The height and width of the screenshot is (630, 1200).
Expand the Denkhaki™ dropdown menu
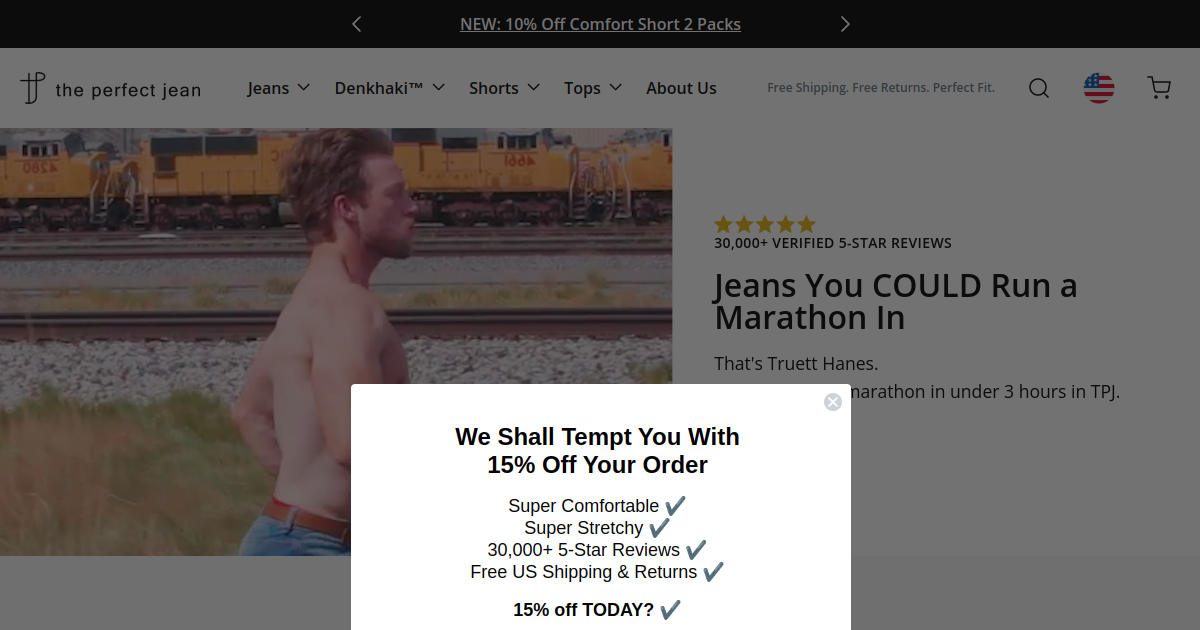click(x=390, y=88)
